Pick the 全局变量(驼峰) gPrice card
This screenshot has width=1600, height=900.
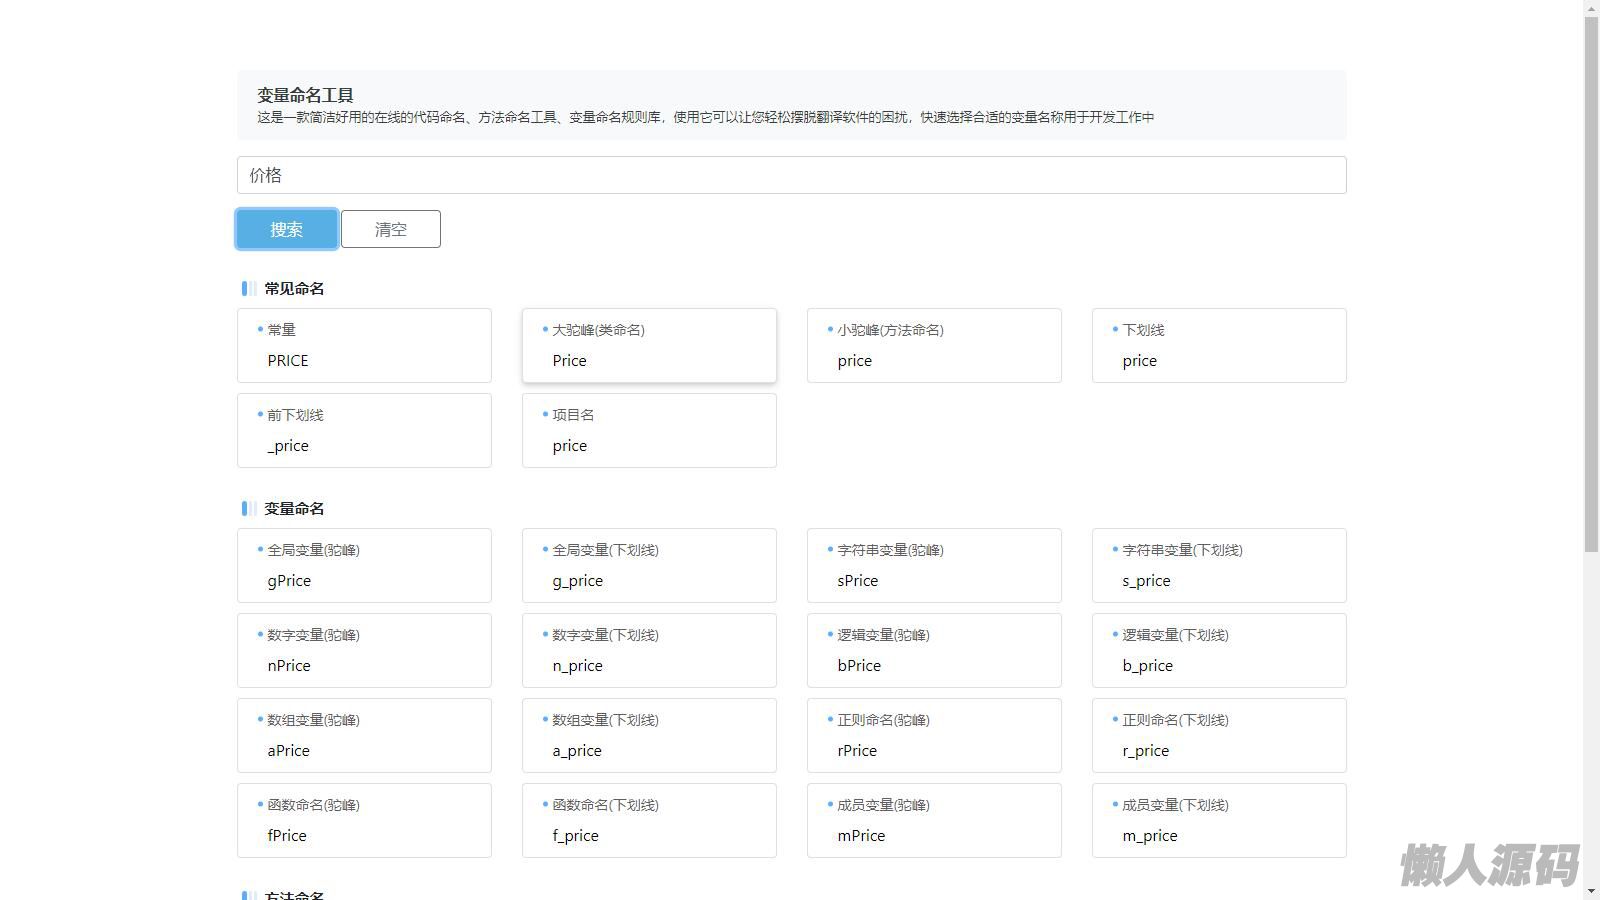(364, 565)
